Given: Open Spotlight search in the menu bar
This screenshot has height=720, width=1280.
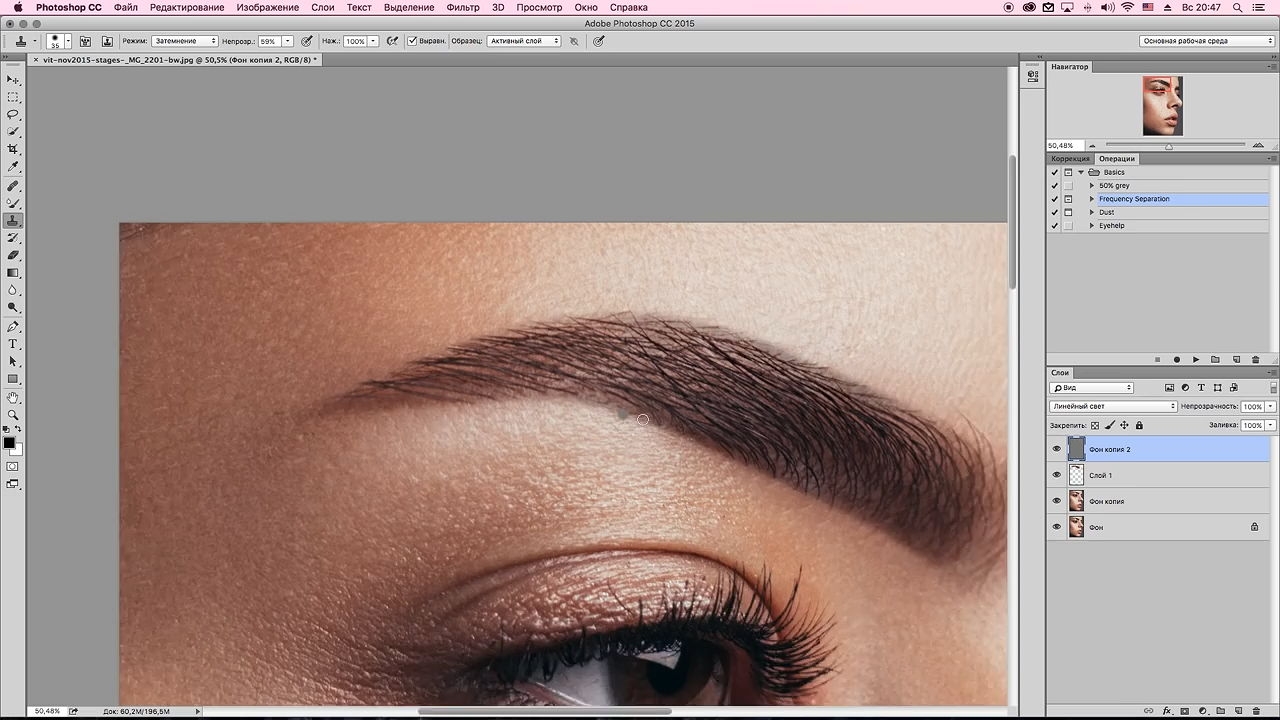Looking at the screenshot, I should tap(1237, 7).
